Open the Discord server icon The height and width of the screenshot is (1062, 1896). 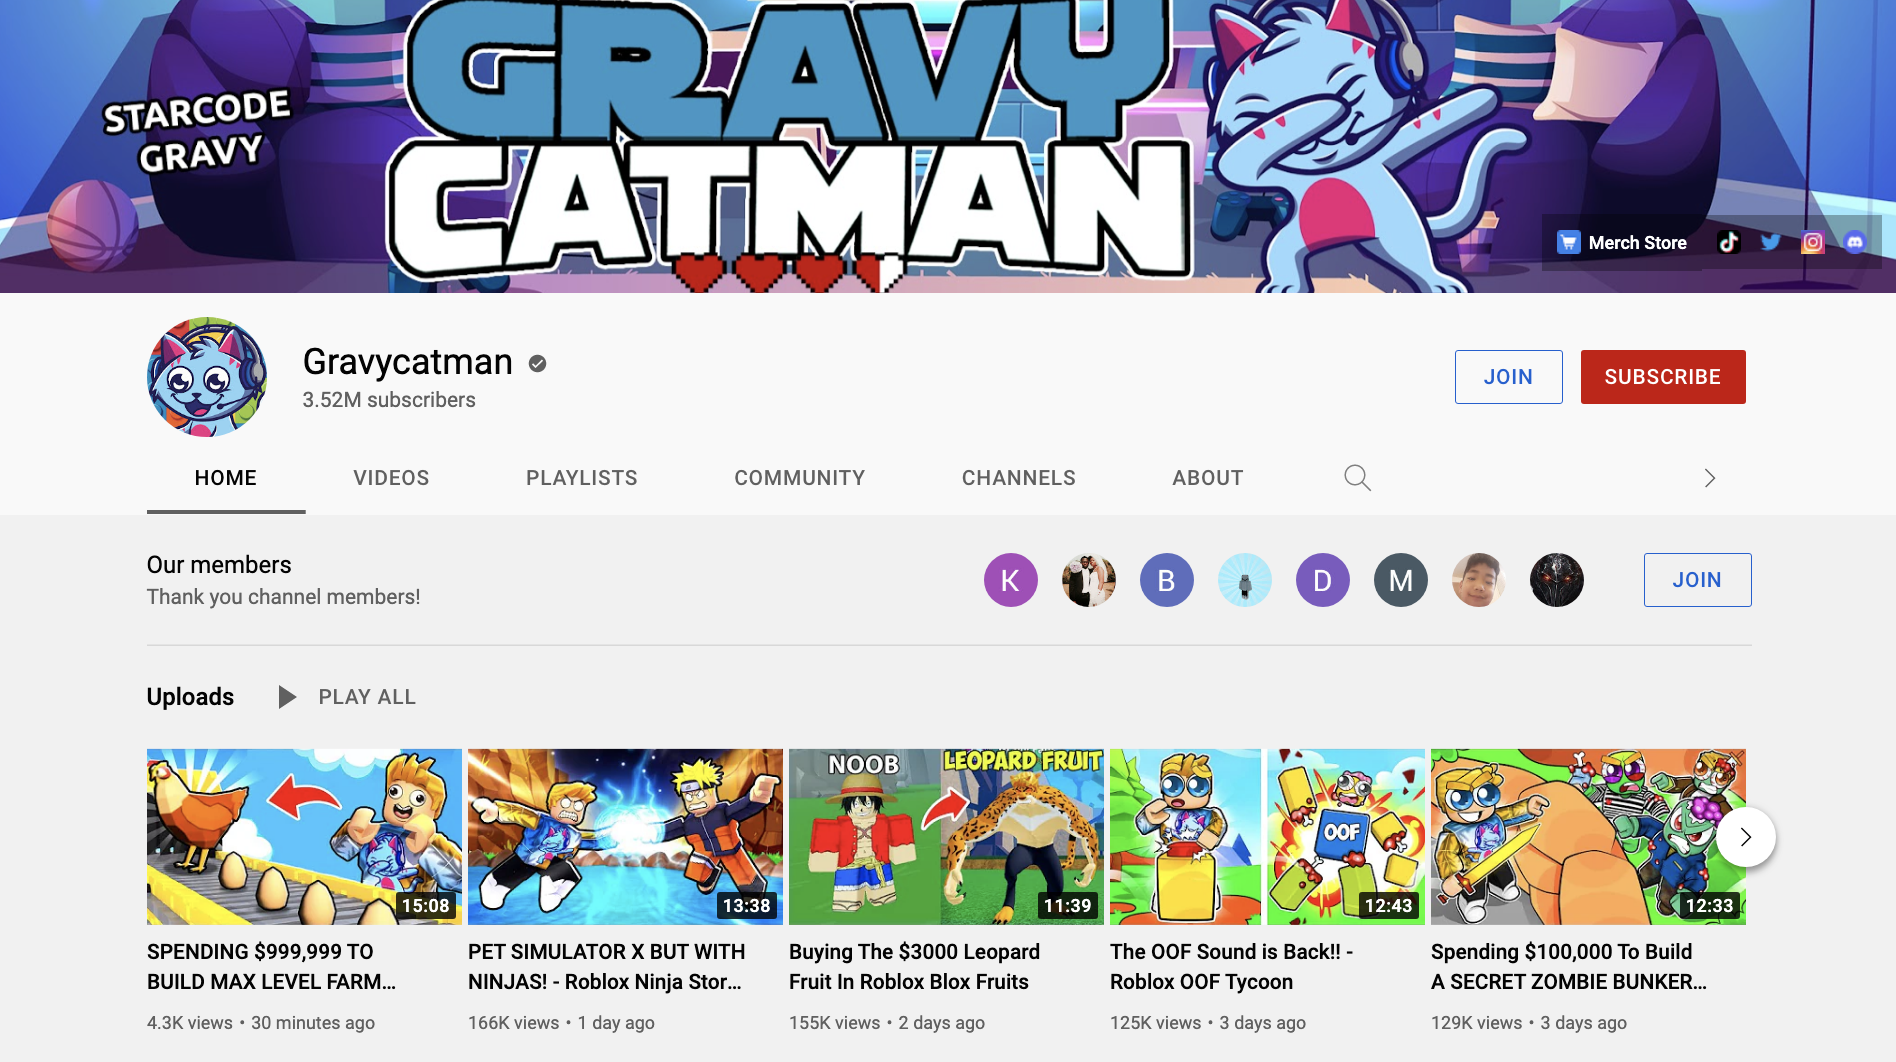pyautogui.click(x=1855, y=242)
